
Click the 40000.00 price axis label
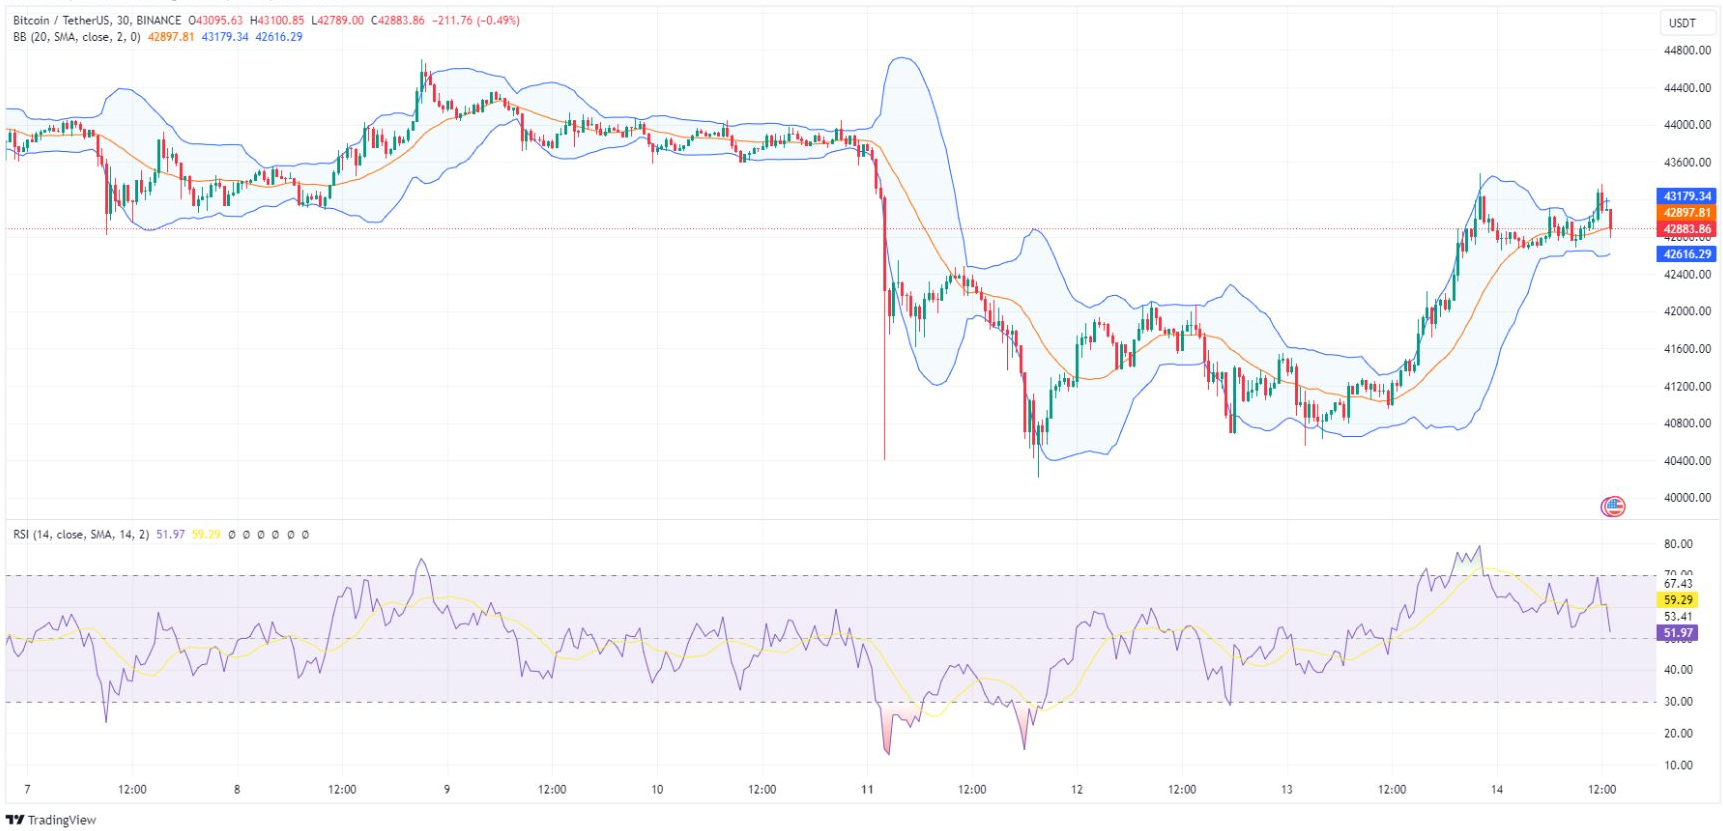[x=1687, y=498]
